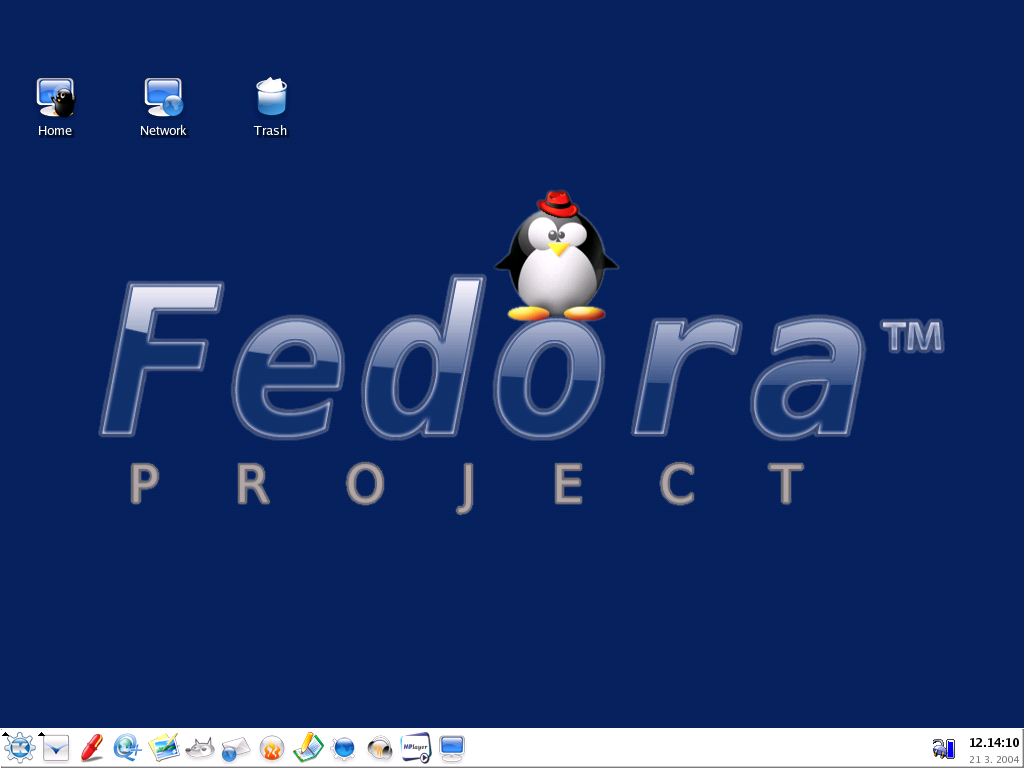Launch the MPlayer icon
This screenshot has height=768, width=1024.
(416, 748)
